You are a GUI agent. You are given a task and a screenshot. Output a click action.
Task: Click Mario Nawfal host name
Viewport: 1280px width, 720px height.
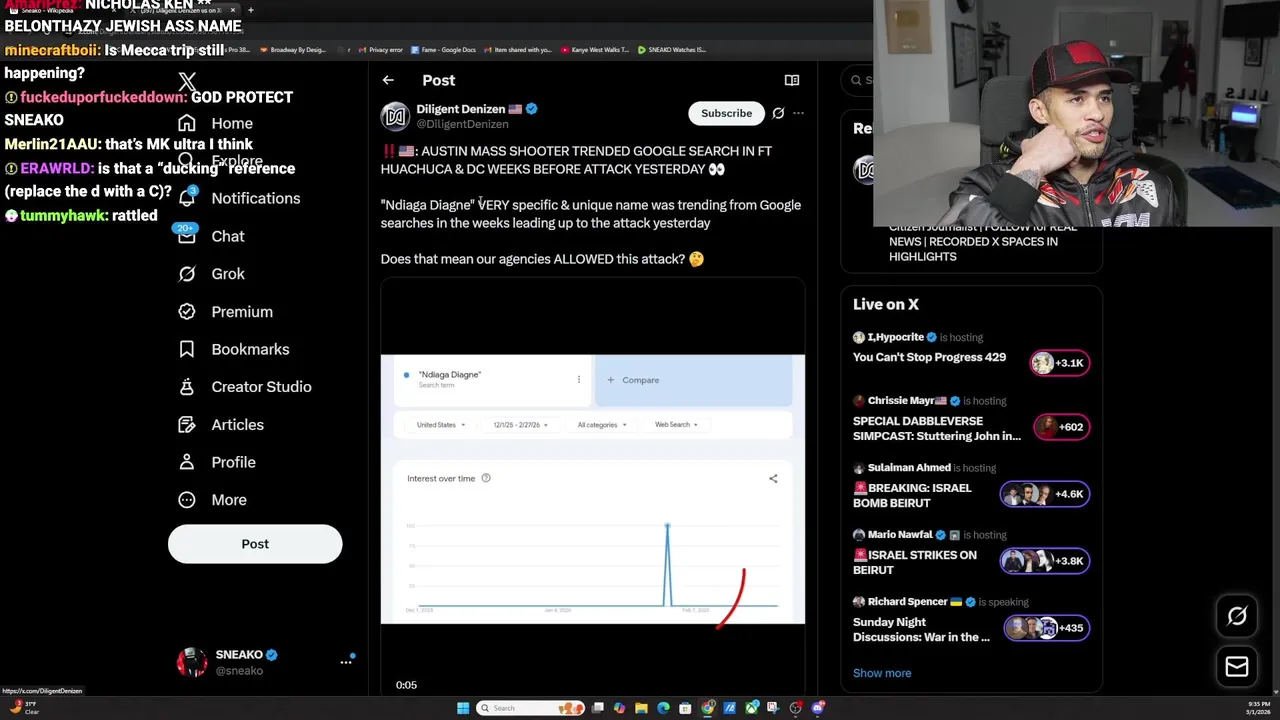[900, 535]
